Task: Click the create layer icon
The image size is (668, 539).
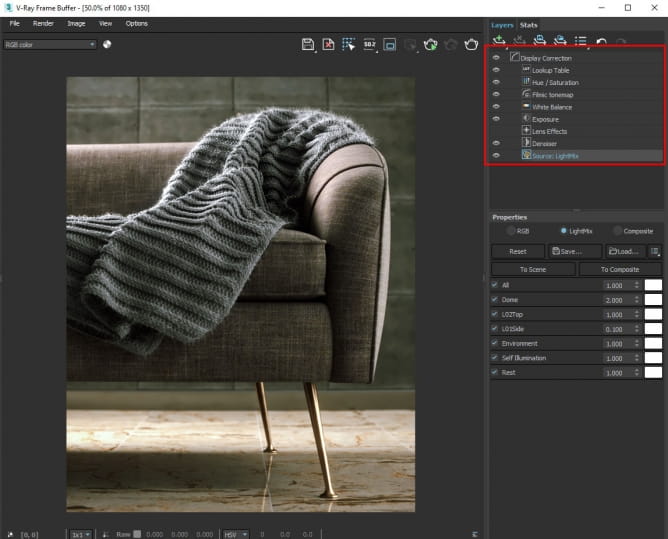Action: 498,42
